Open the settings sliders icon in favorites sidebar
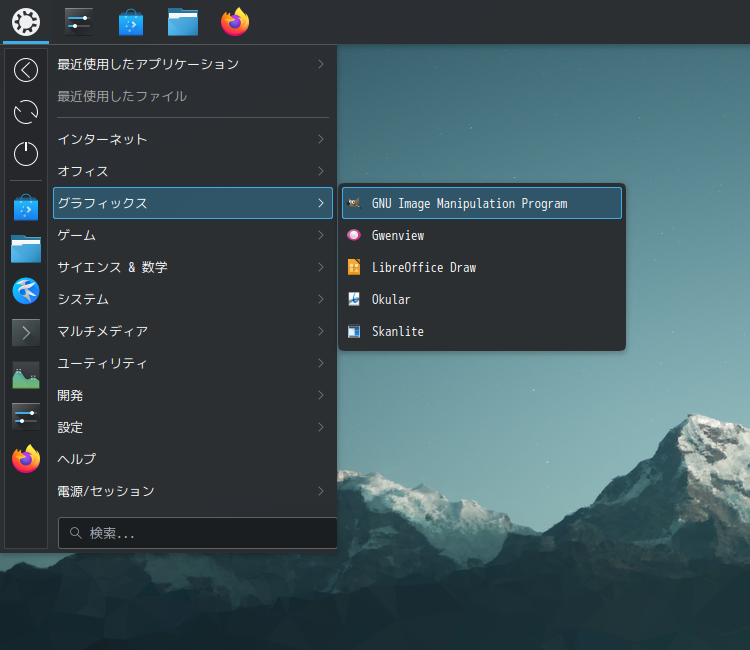The height and width of the screenshot is (650, 750). click(x=26, y=417)
